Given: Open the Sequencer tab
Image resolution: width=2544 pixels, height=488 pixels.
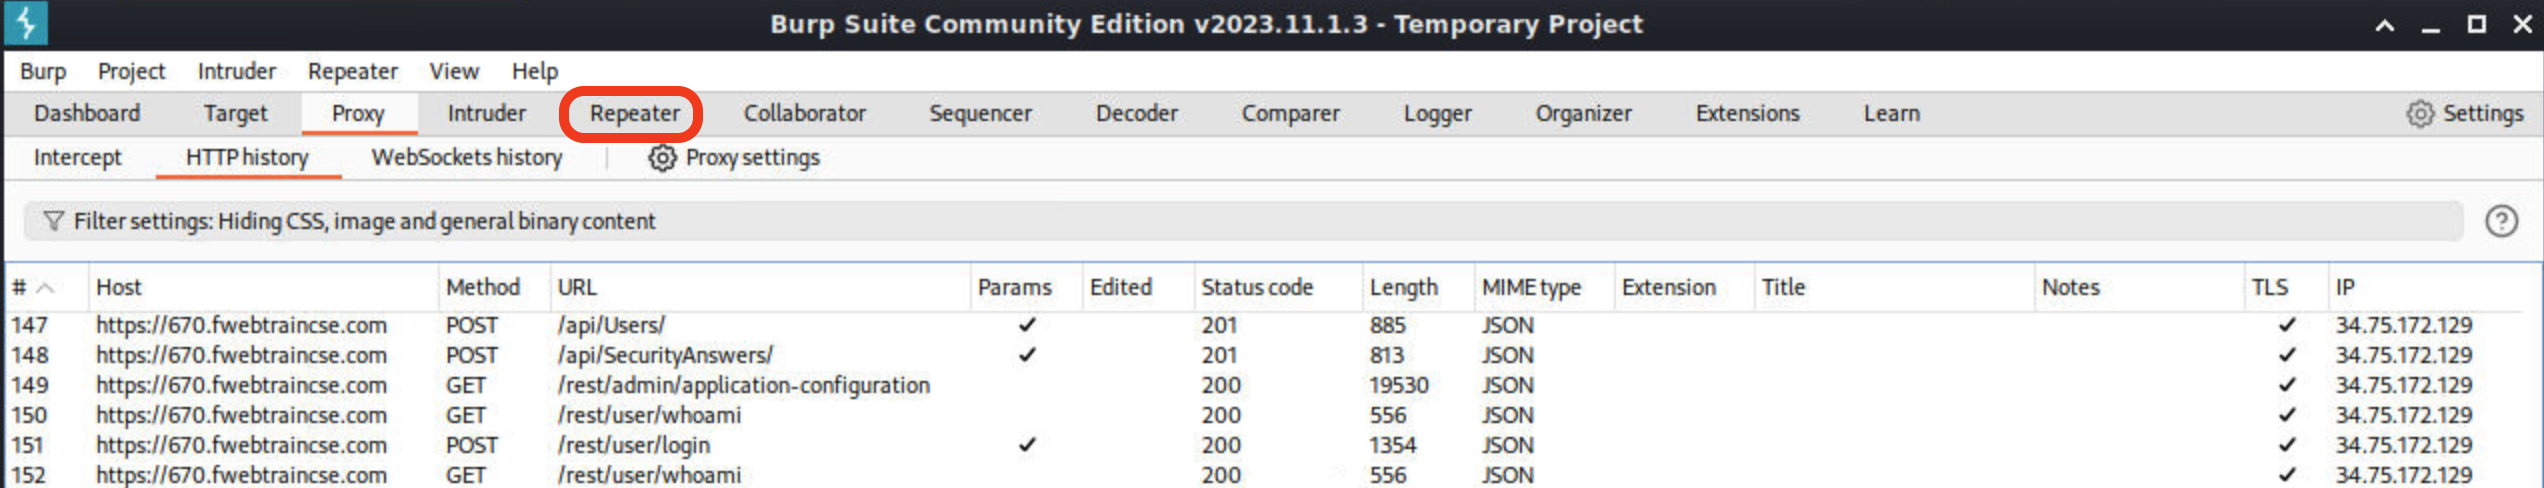Looking at the screenshot, I should (980, 114).
